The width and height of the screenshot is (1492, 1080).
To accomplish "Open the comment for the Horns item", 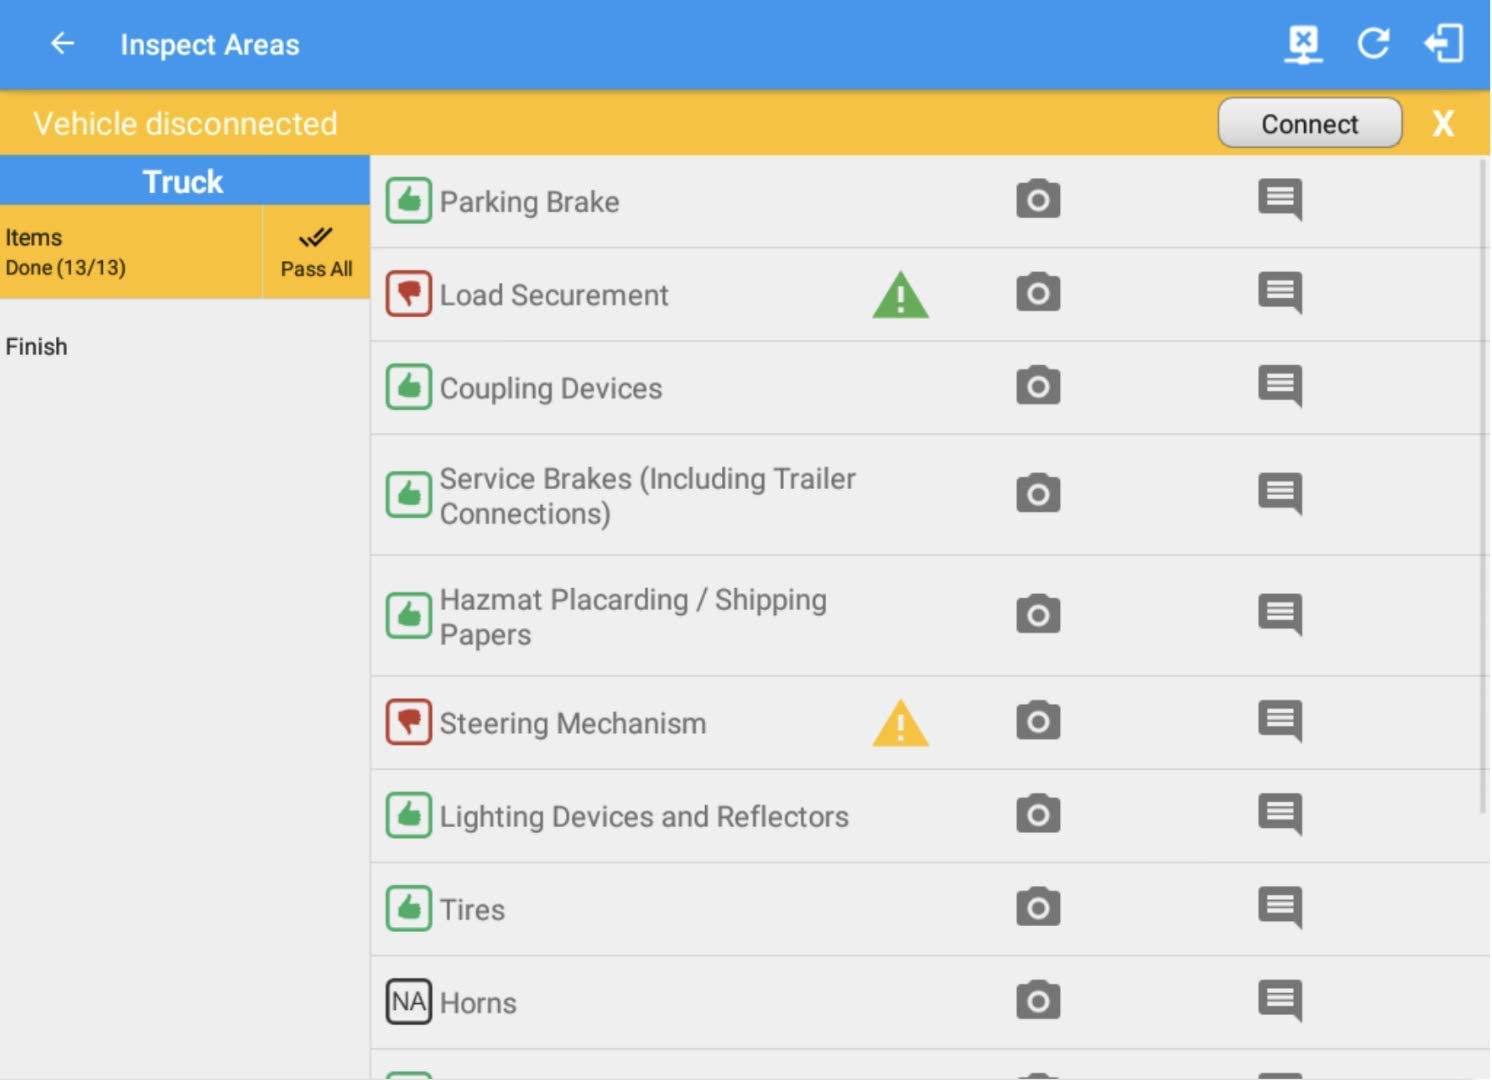I will click(x=1280, y=1000).
